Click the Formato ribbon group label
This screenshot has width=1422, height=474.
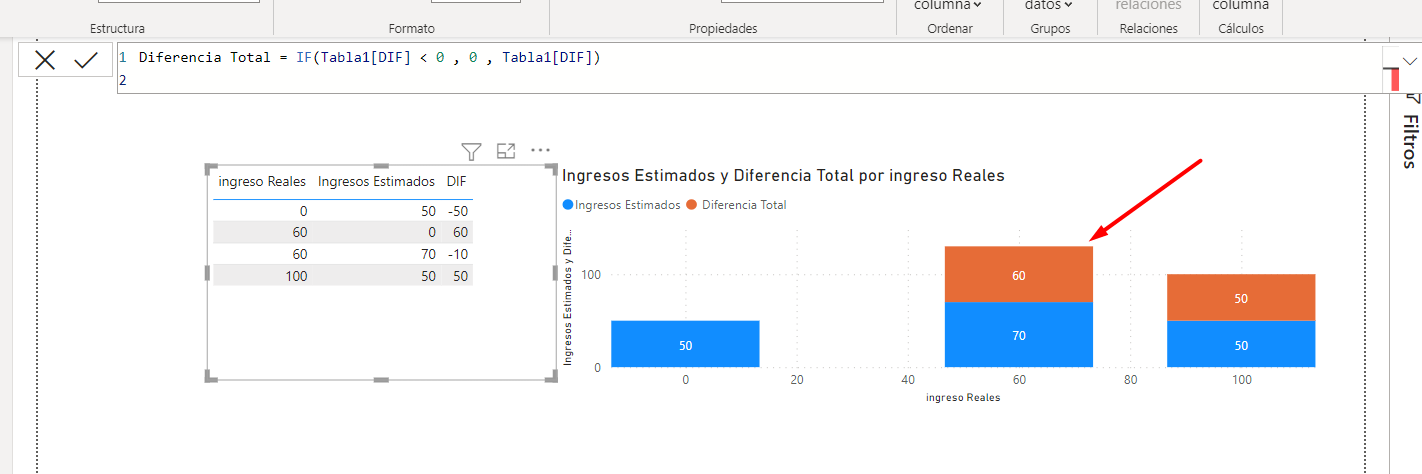(412, 29)
